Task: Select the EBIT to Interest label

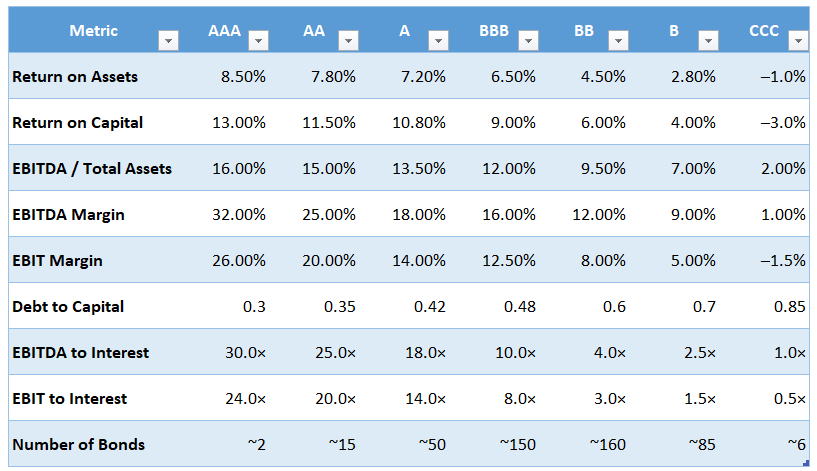Action: (69, 398)
